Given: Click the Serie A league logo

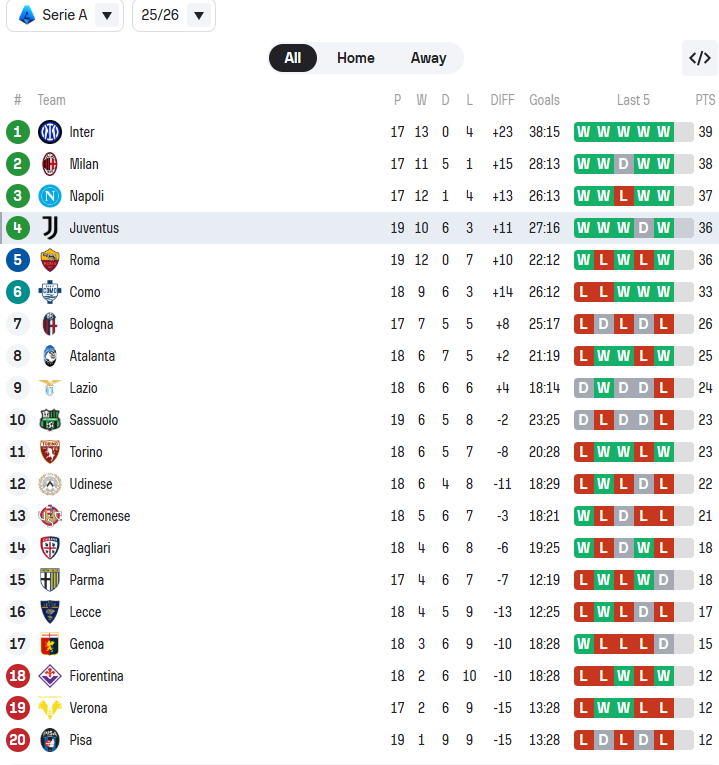Looking at the screenshot, I should (x=26, y=15).
